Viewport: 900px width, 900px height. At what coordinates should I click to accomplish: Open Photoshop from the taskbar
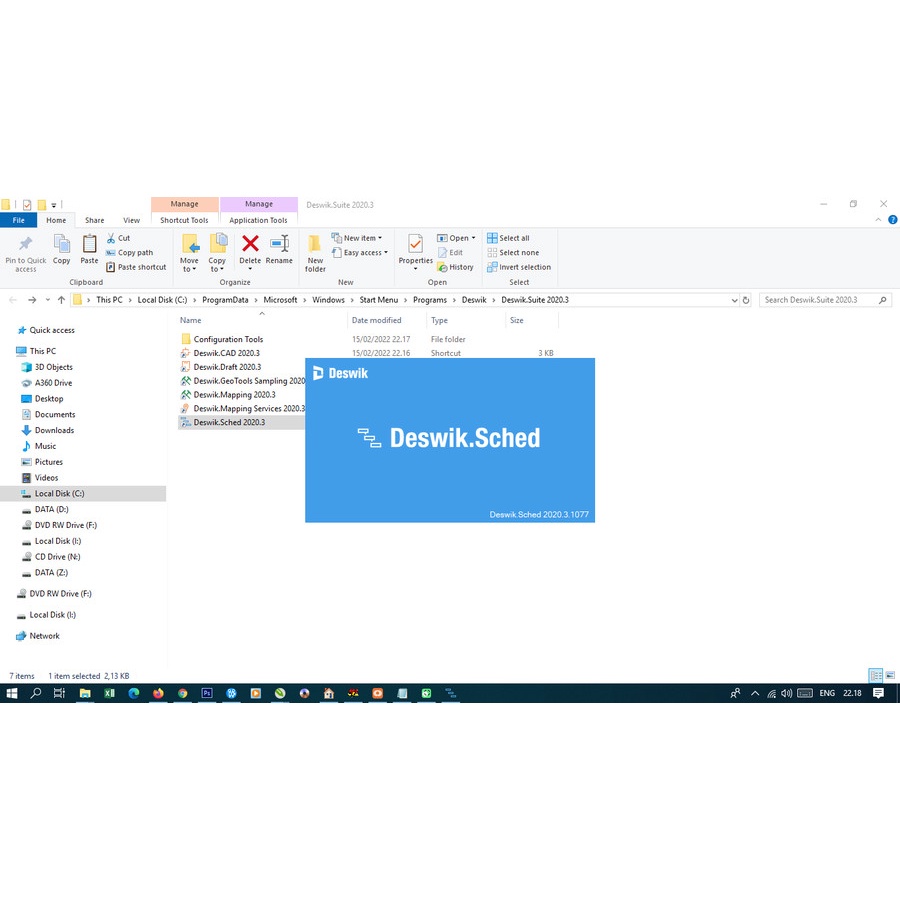(207, 693)
